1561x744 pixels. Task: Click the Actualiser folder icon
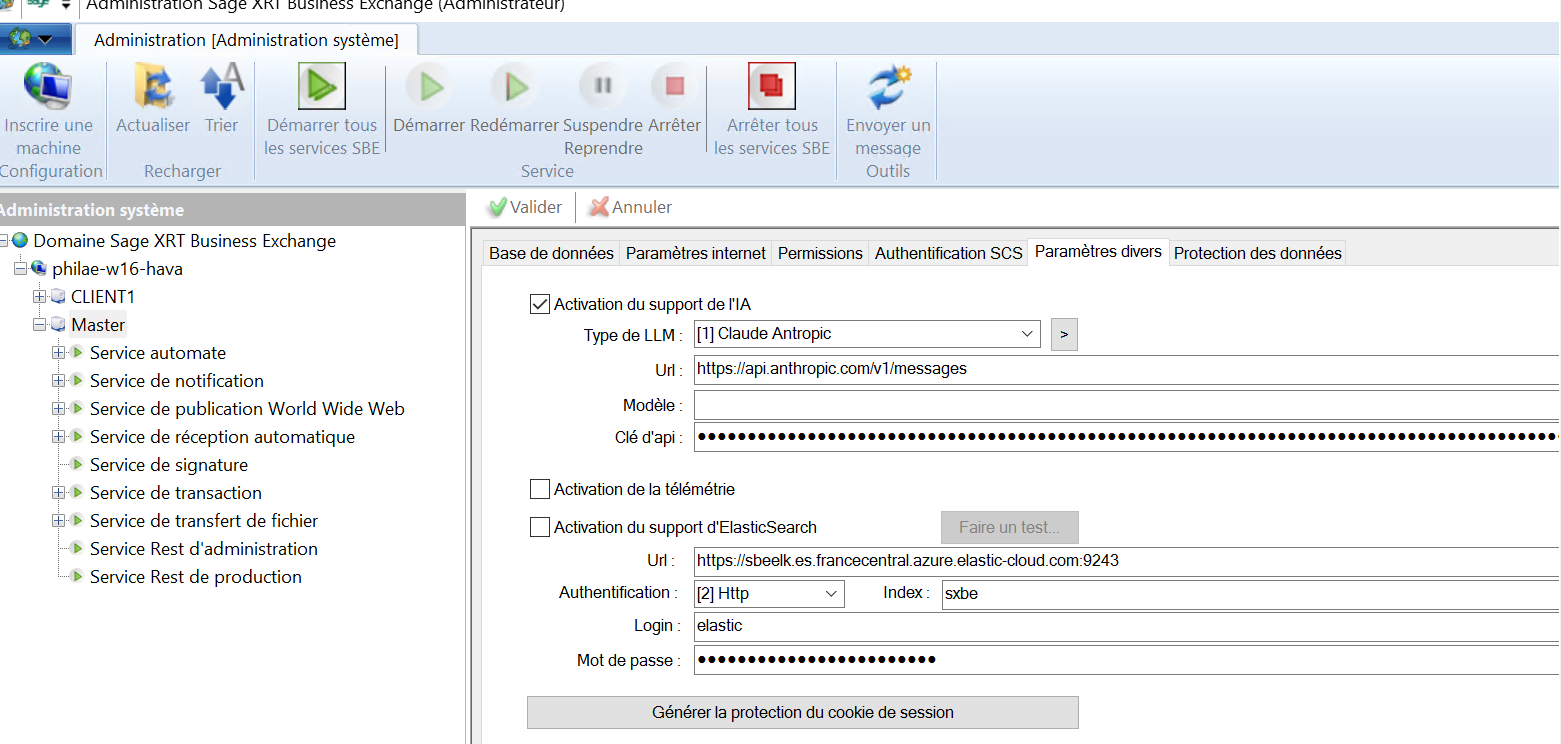pos(153,86)
